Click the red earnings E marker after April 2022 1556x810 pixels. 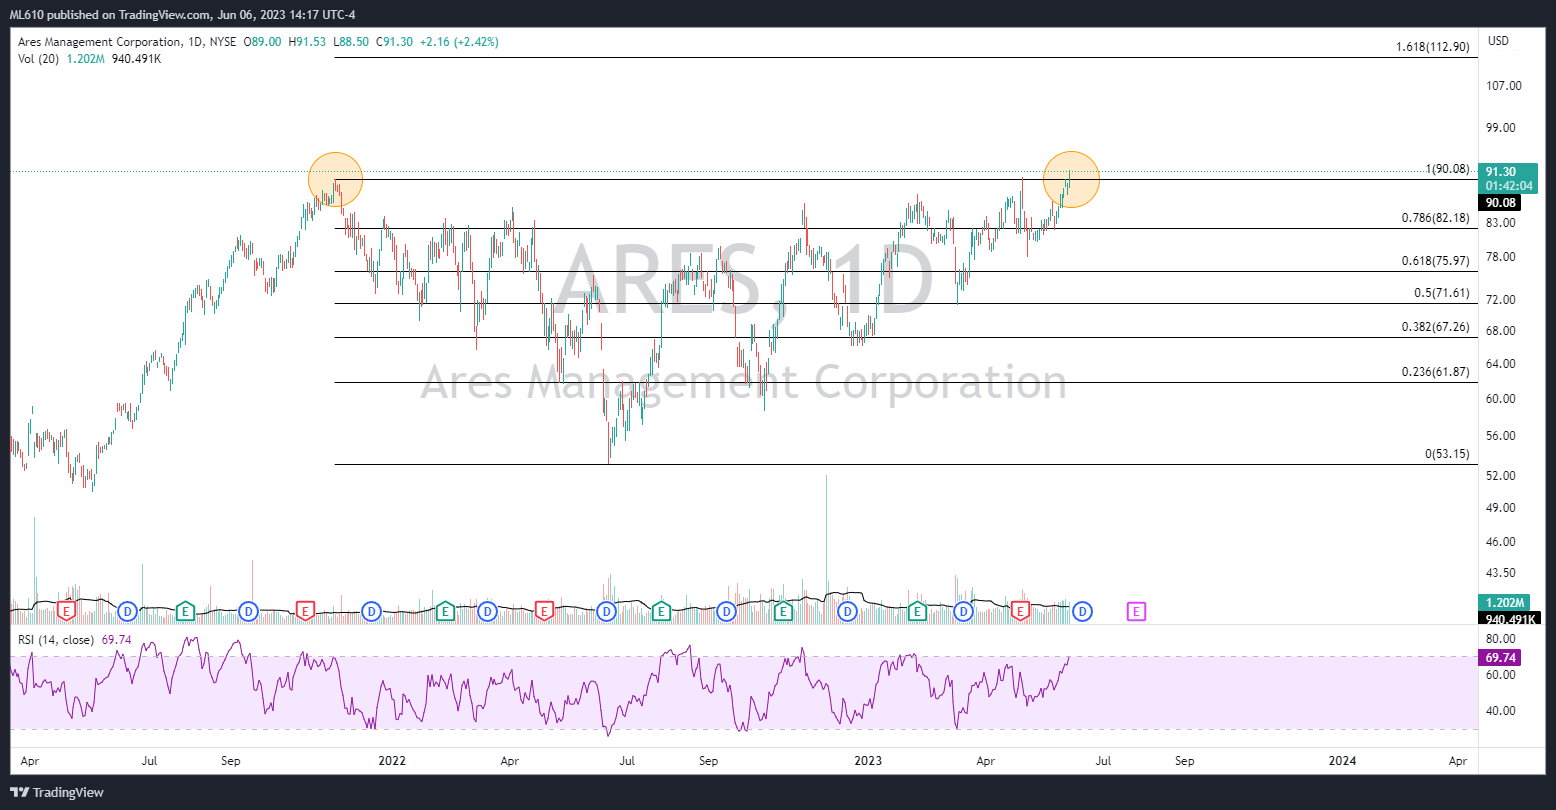(x=544, y=610)
